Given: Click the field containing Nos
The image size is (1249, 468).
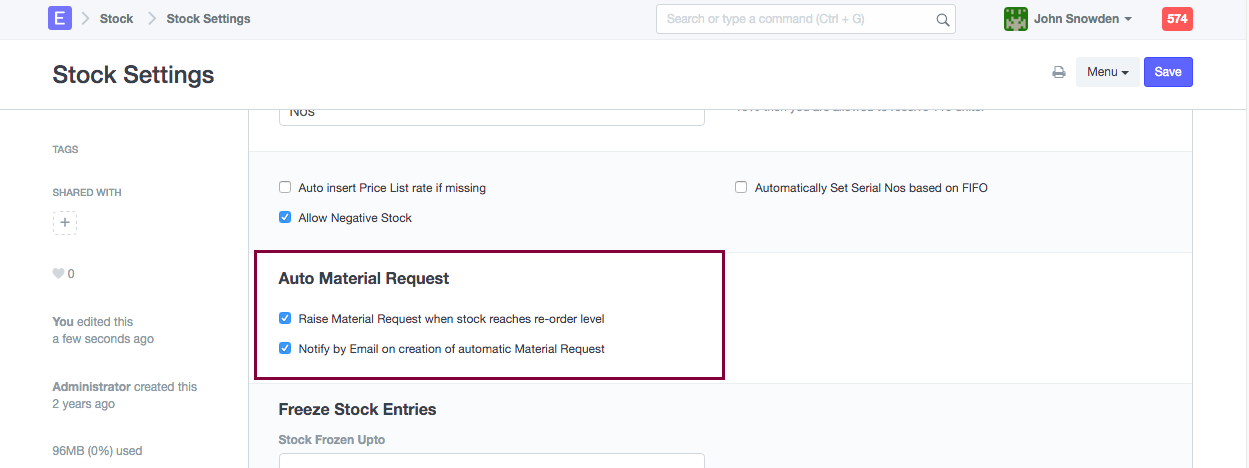Looking at the screenshot, I should pyautogui.click(x=491, y=113).
